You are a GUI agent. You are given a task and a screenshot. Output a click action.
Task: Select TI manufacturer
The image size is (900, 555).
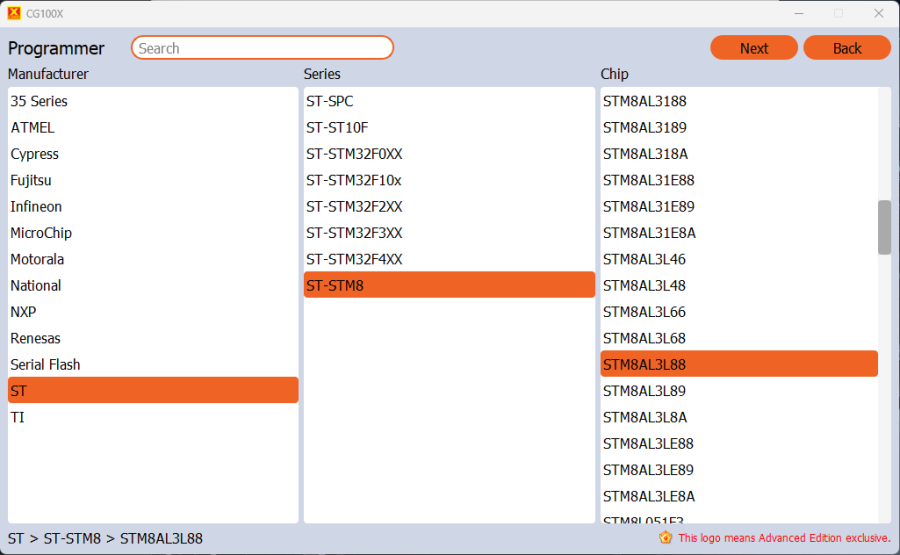coord(18,417)
